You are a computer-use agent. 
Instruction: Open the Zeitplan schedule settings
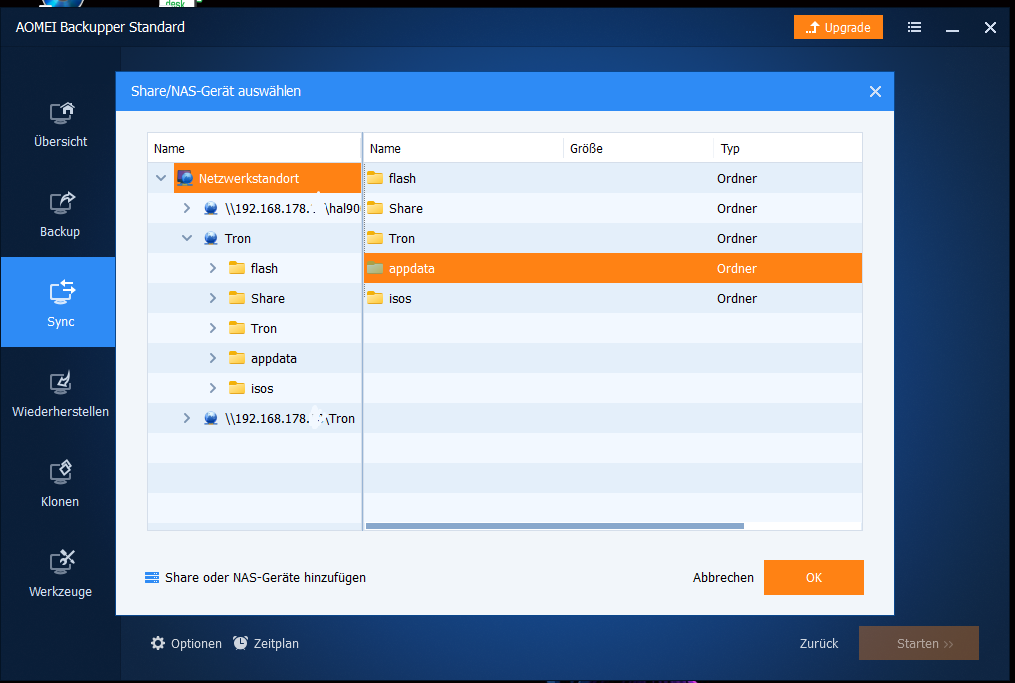(266, 644)
